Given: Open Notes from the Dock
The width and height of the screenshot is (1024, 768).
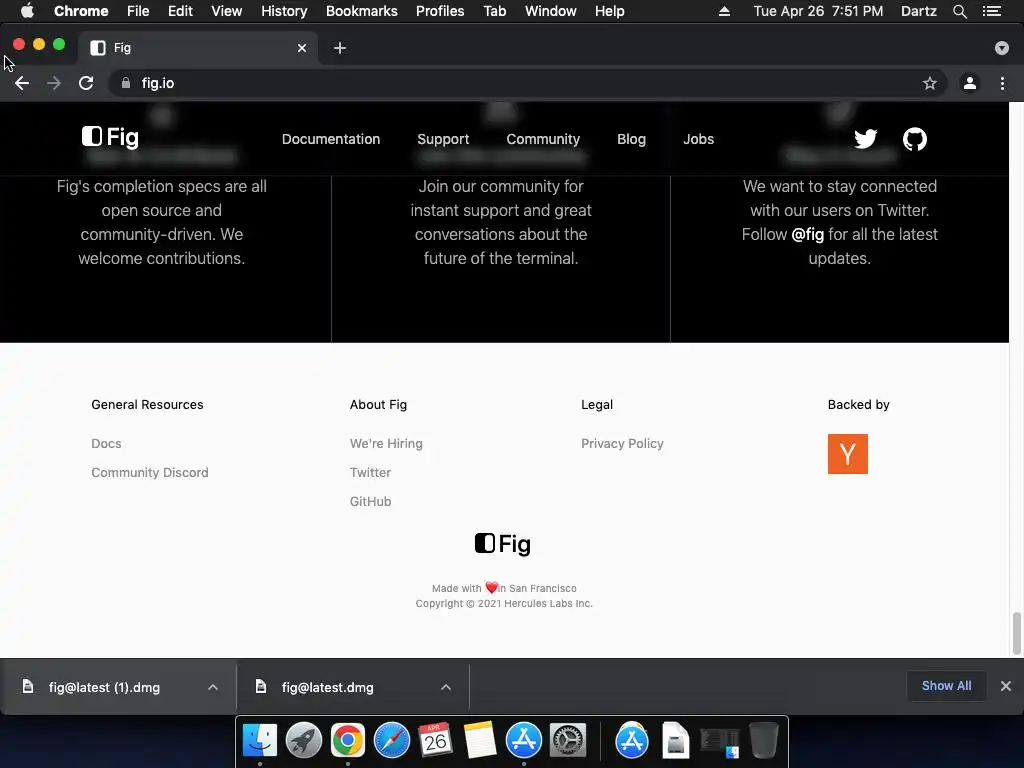Looking at the screenshot, I should (479, 741).
